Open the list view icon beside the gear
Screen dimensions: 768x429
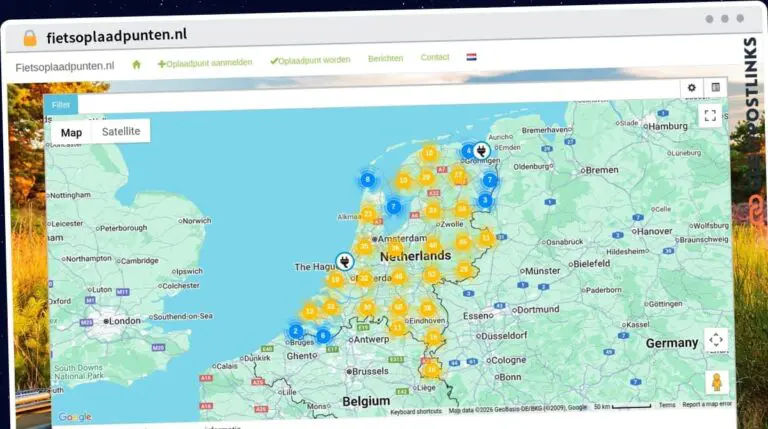[715, 88]
